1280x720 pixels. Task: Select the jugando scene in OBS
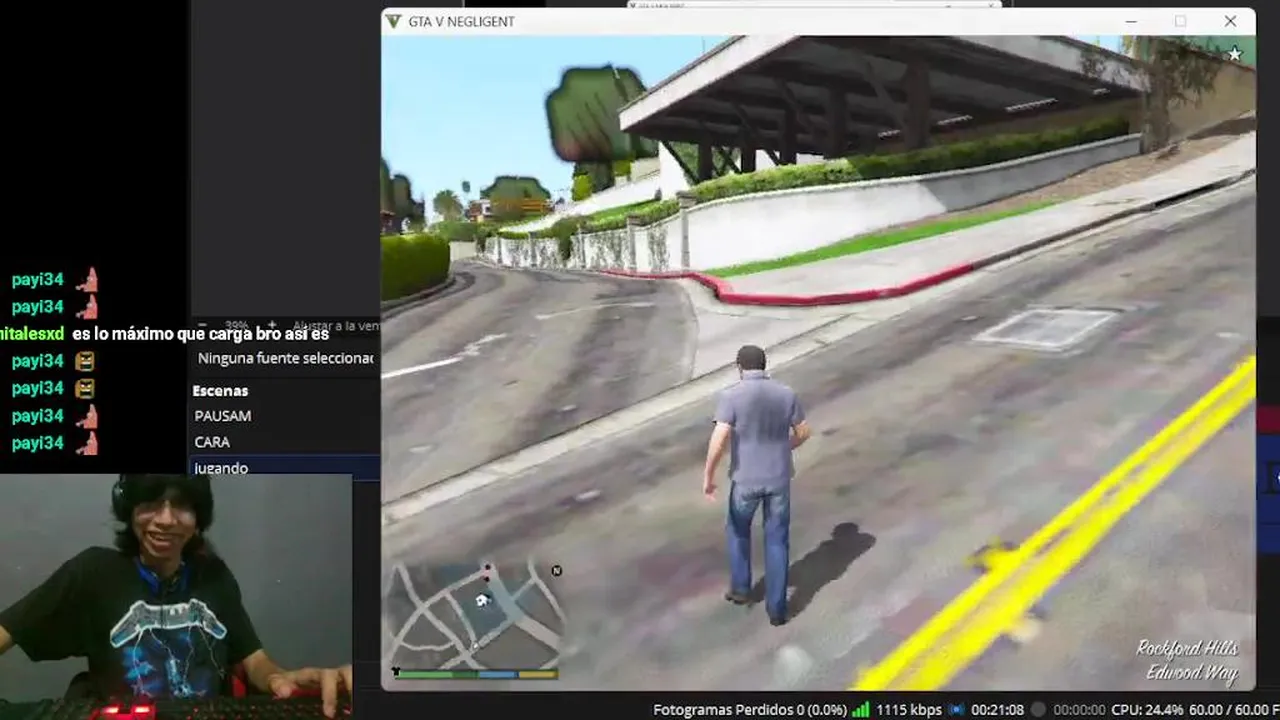285,467
